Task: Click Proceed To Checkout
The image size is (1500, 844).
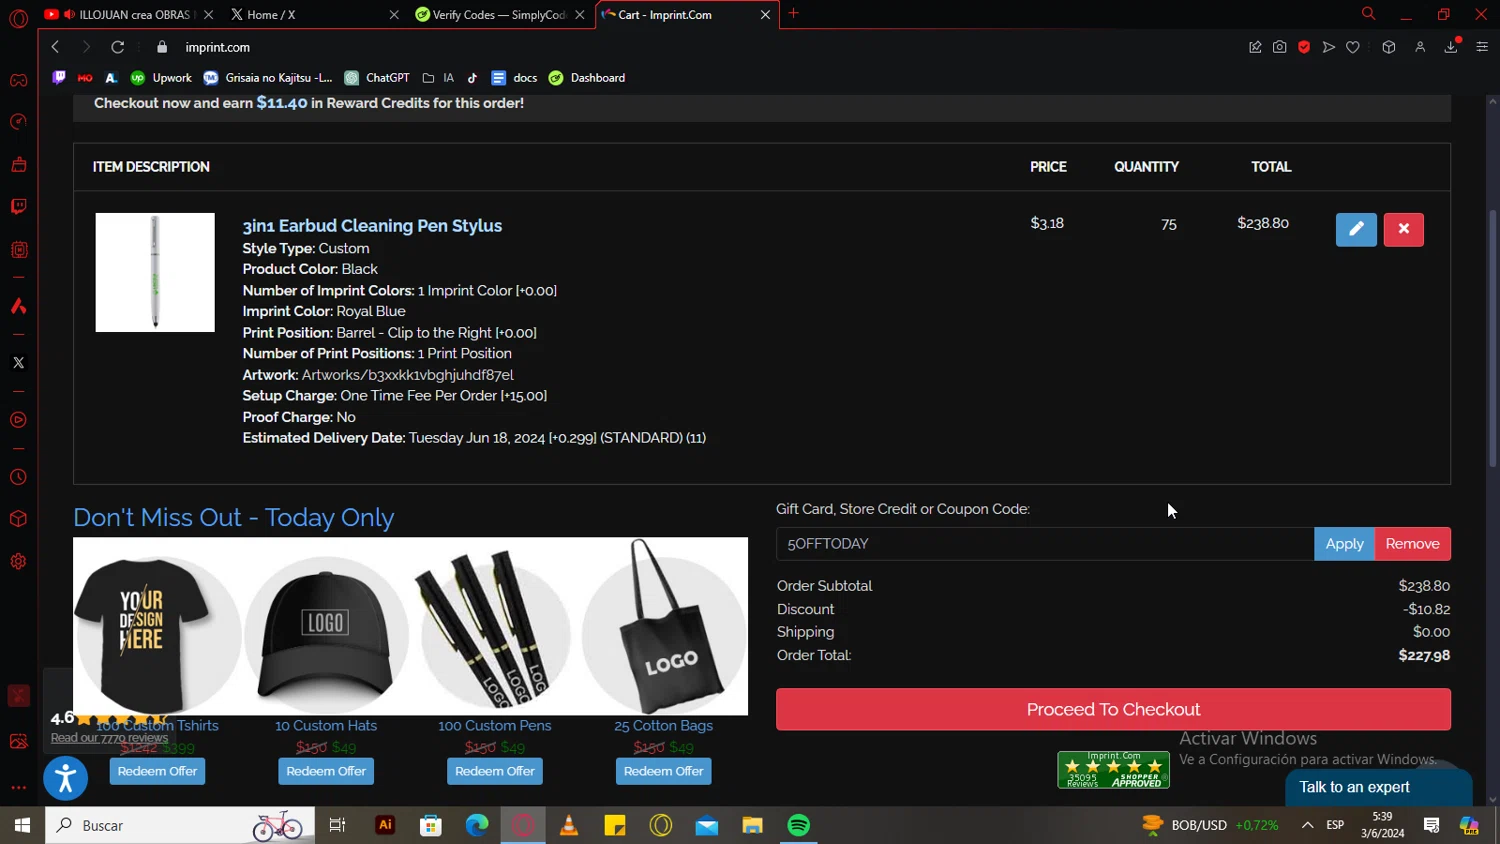Action: point(1113,709)
